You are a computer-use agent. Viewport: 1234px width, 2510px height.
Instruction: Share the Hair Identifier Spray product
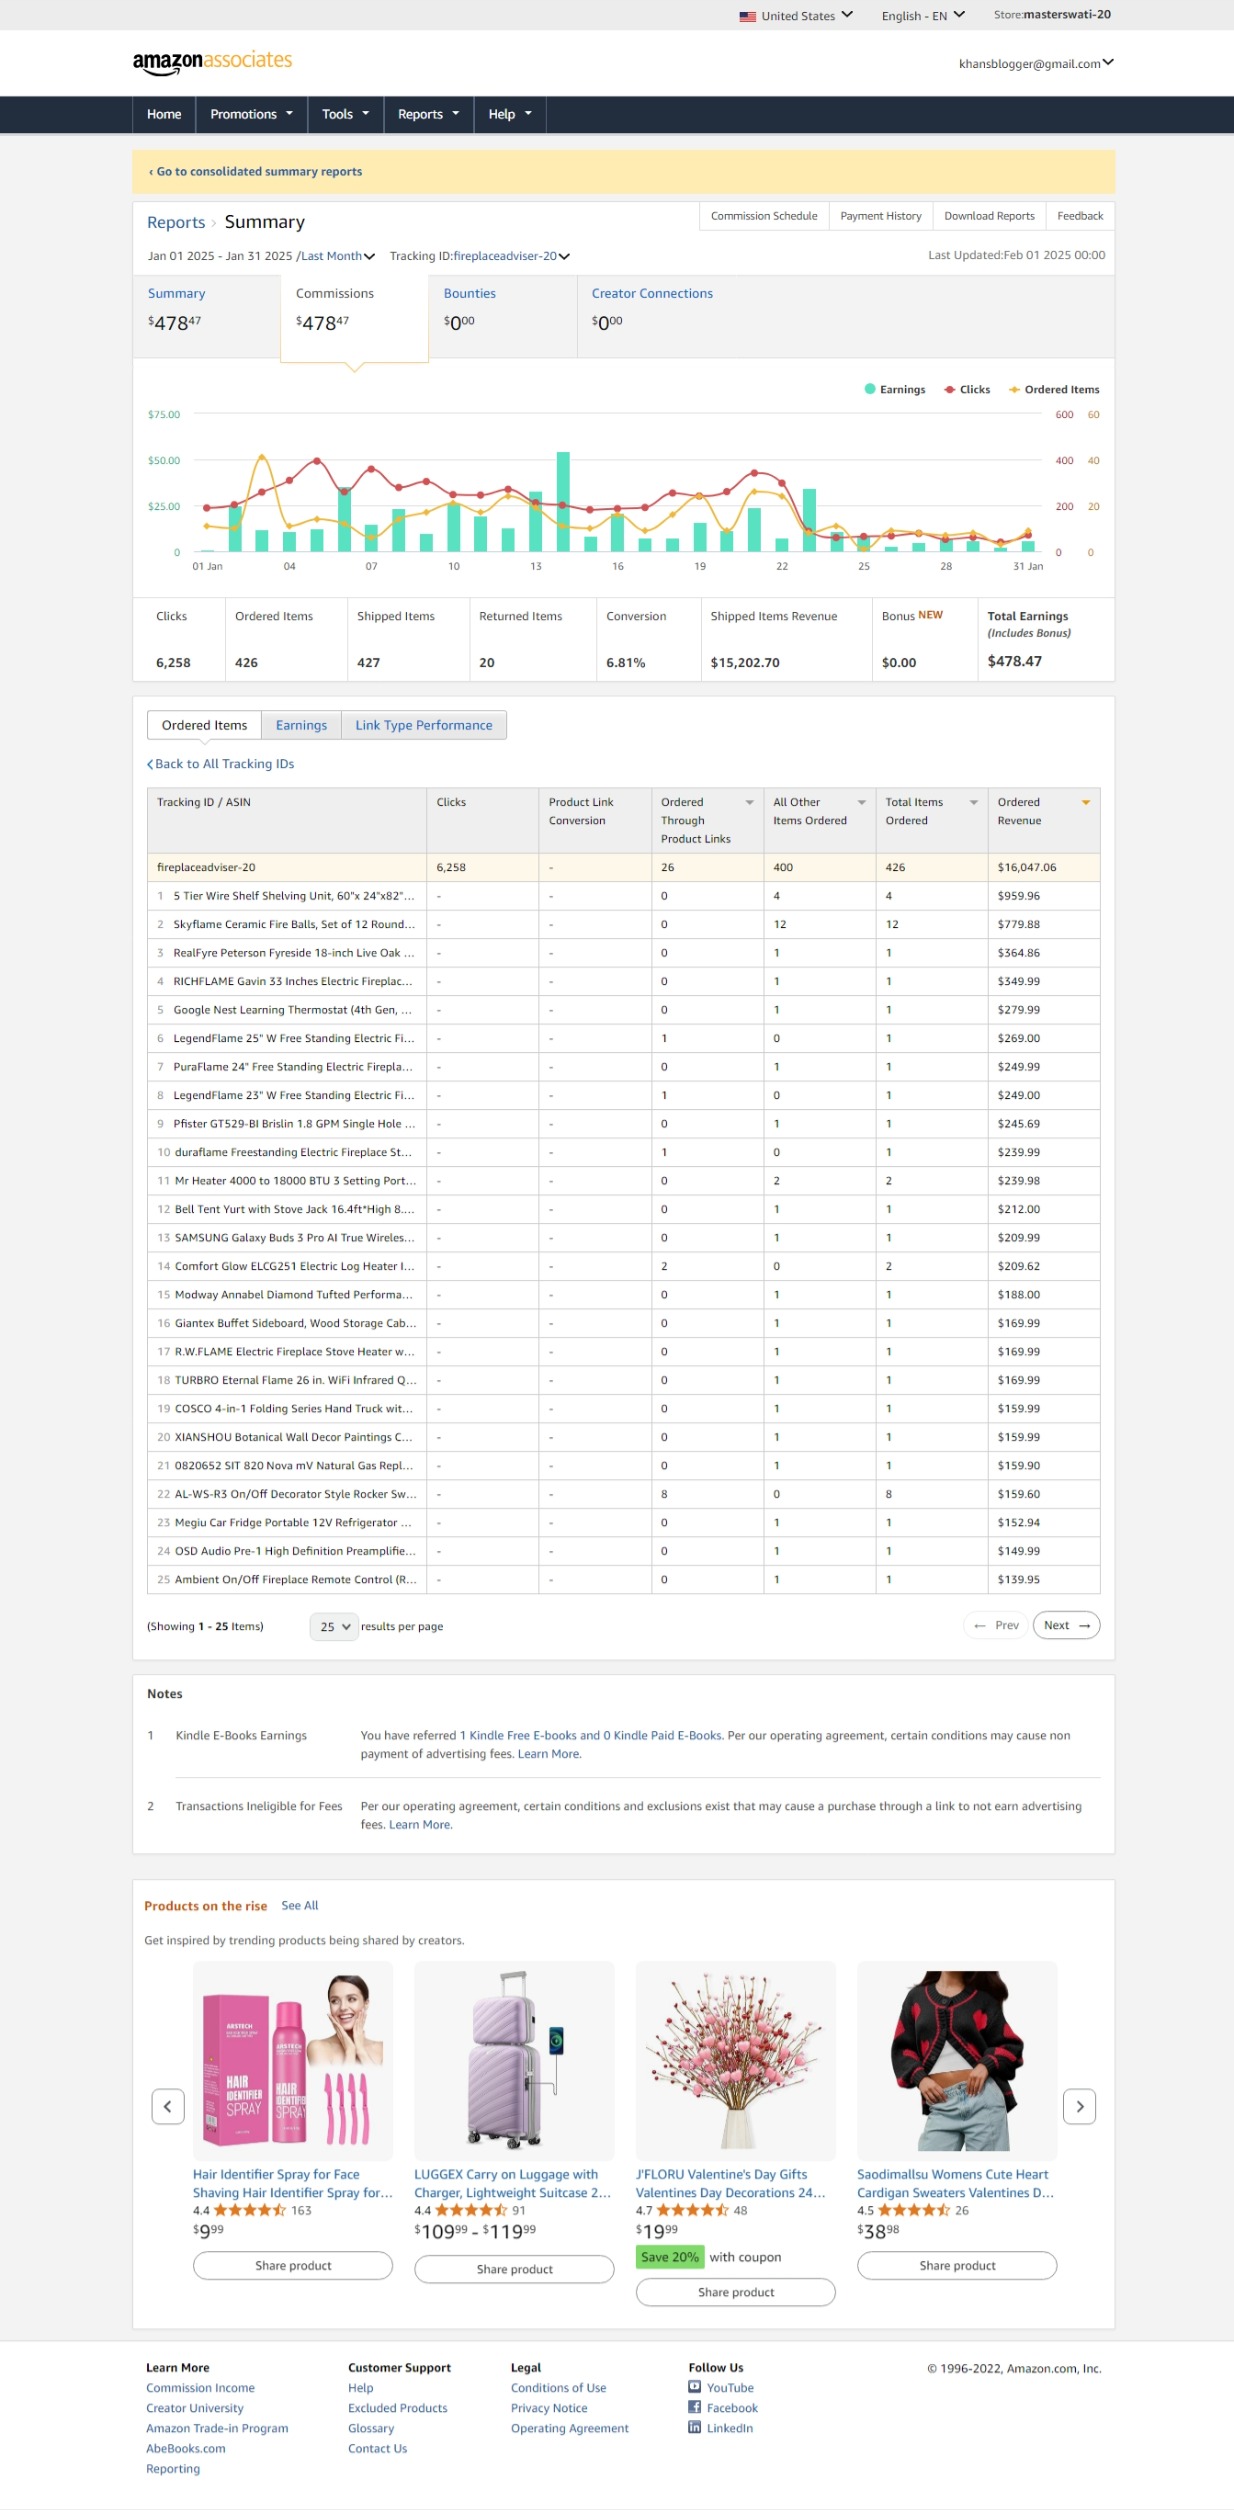[293, 2265]
